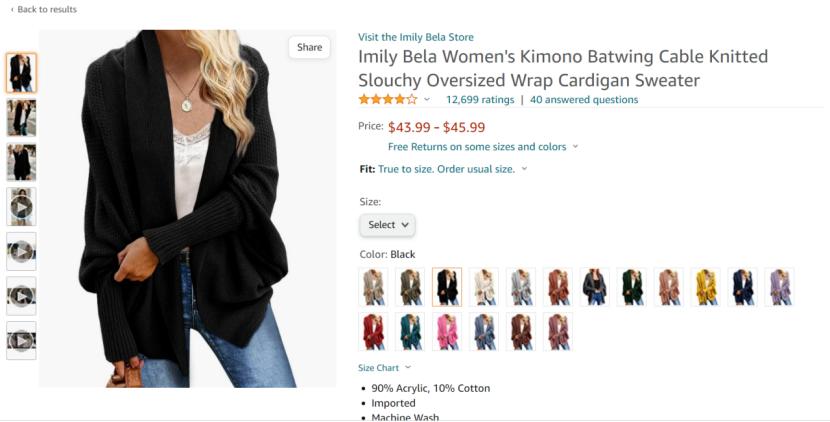
Task: Play the first video thumbnail in gallery
Action: tap(21, 207)
